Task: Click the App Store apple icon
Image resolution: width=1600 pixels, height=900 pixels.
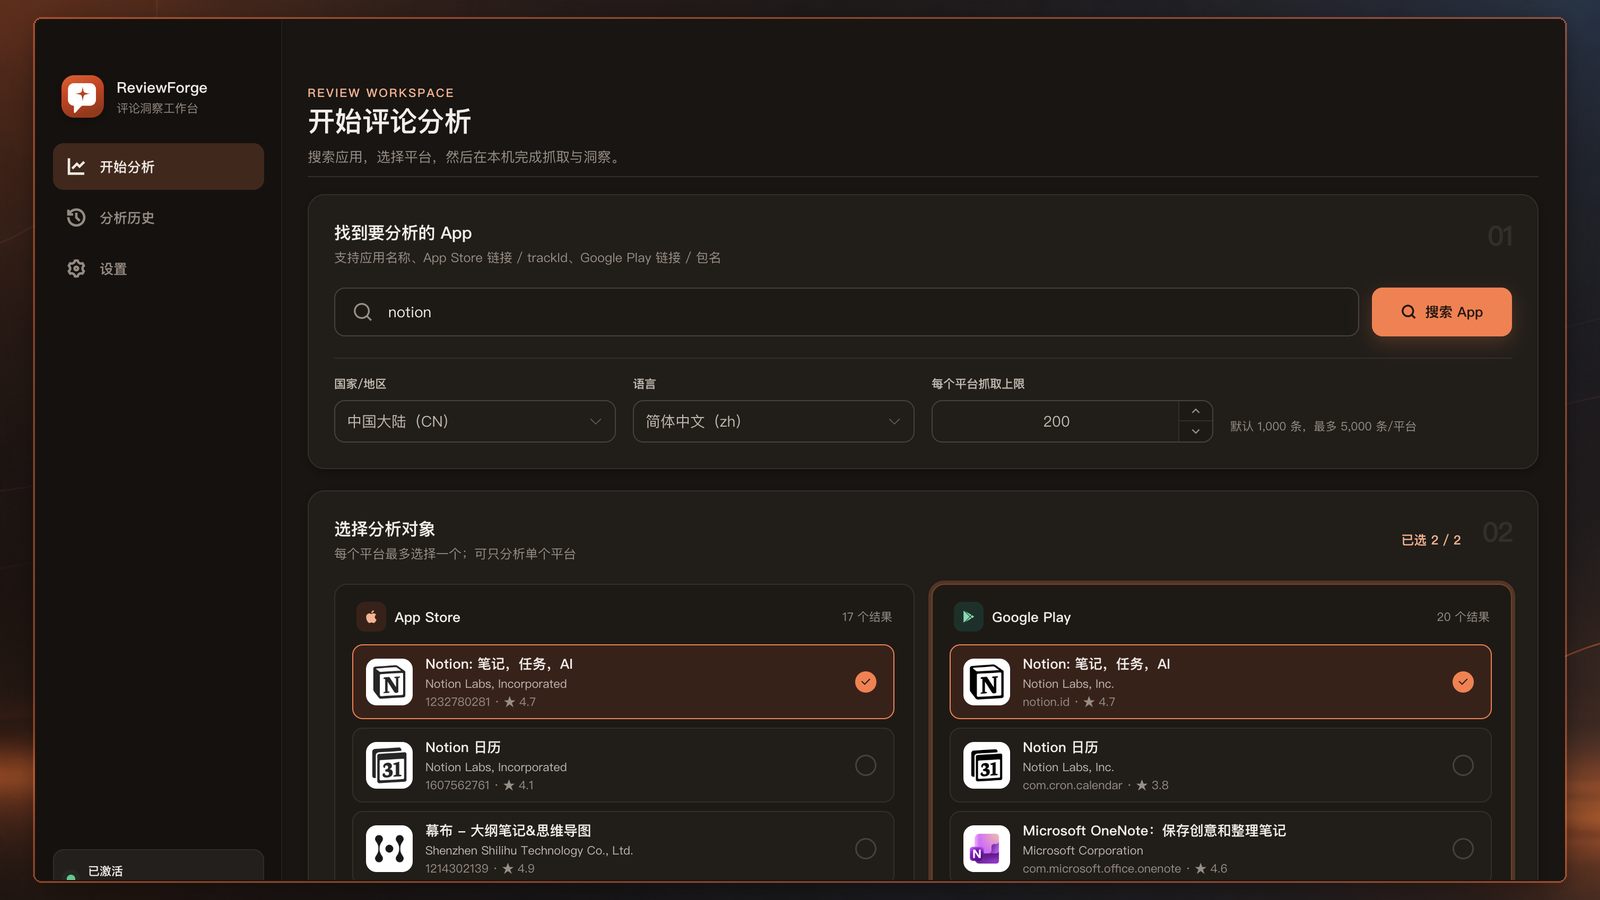Action: pos(371,617)
